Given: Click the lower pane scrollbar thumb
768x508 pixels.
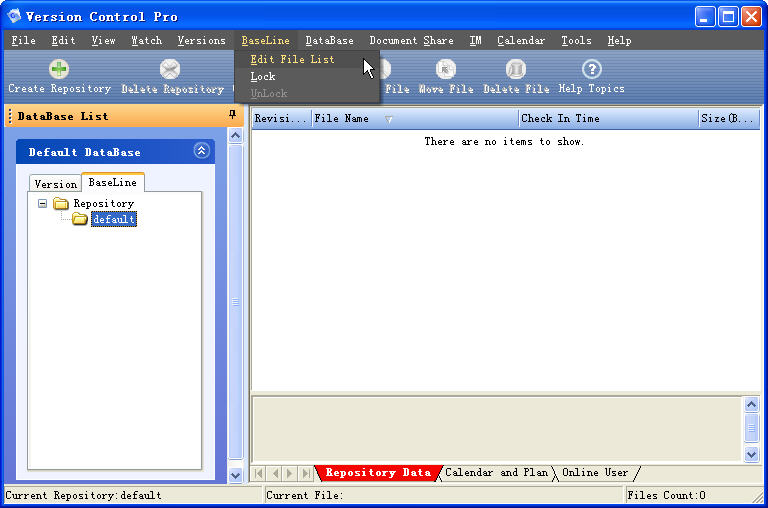Looking at the screenshot, I should tap(751, 428).
